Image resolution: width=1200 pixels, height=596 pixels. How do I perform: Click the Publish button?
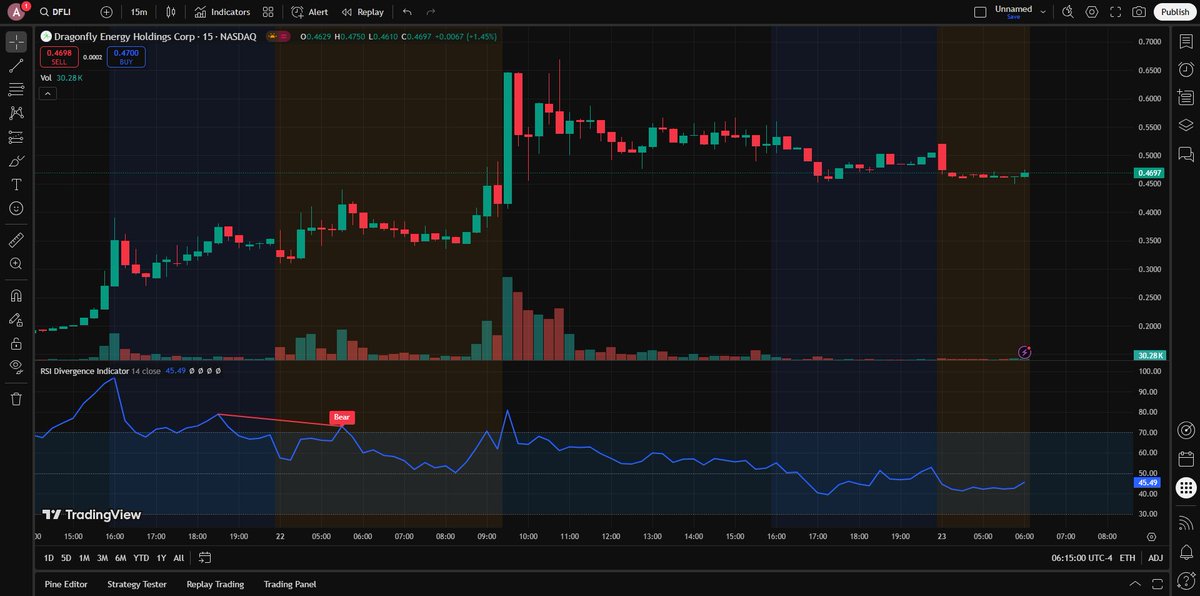[x=1175, y=12]
